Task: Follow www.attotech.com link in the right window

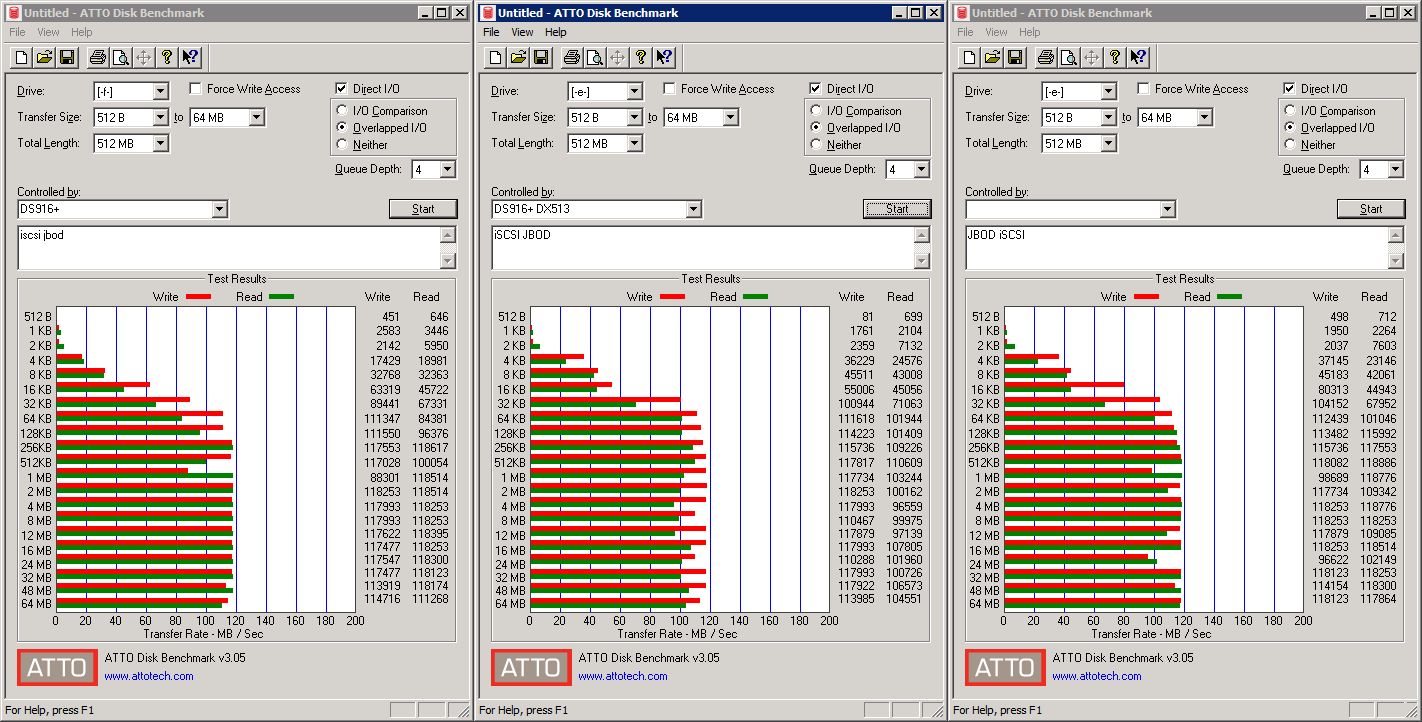Action: pyautogui.click(x=1097, y=676)
